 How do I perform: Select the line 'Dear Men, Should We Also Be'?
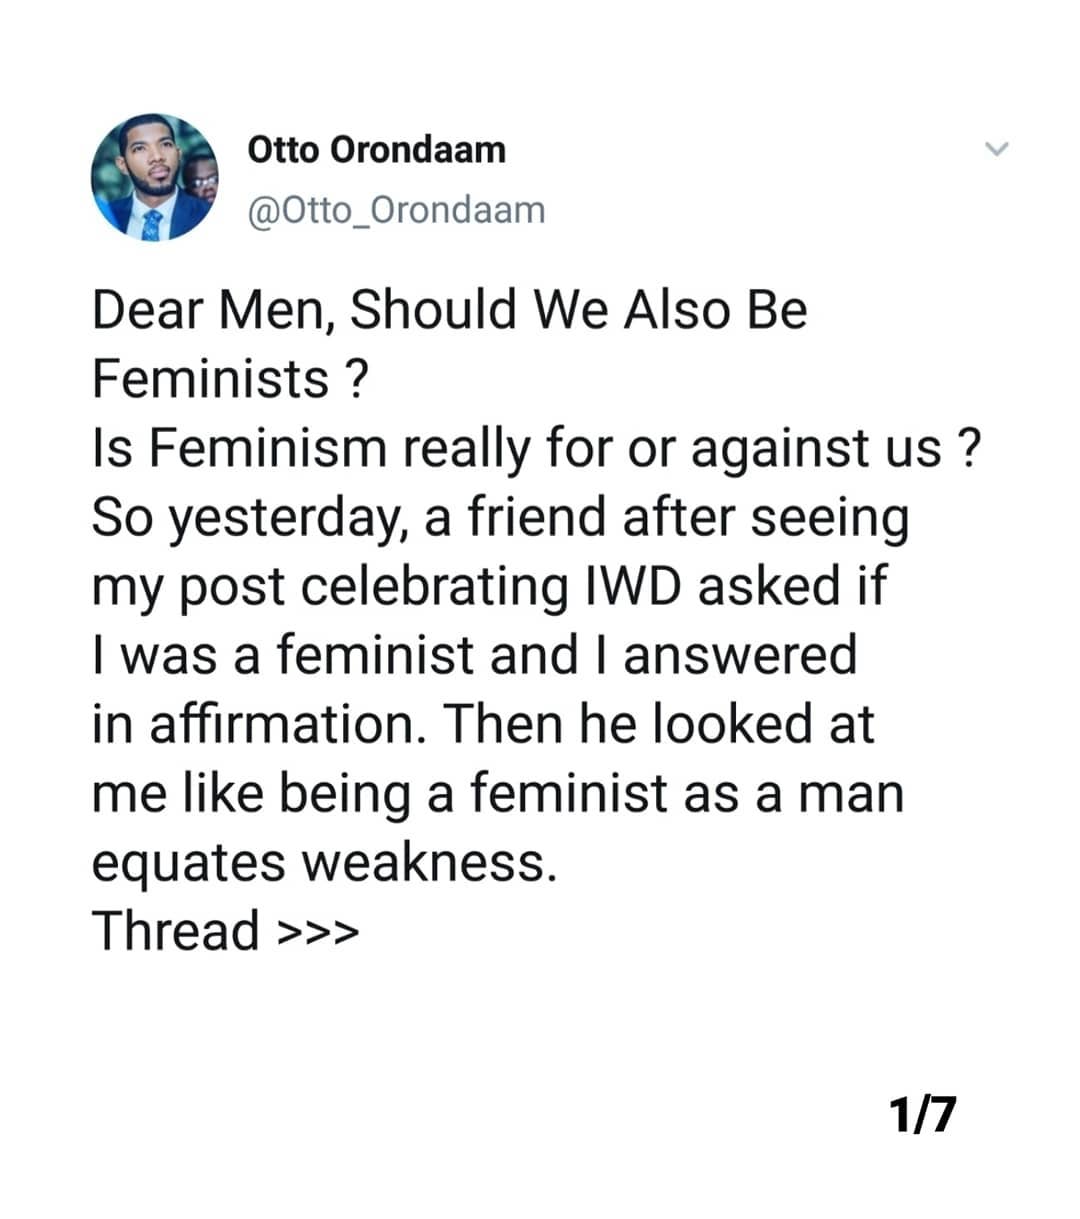point(449,309)
